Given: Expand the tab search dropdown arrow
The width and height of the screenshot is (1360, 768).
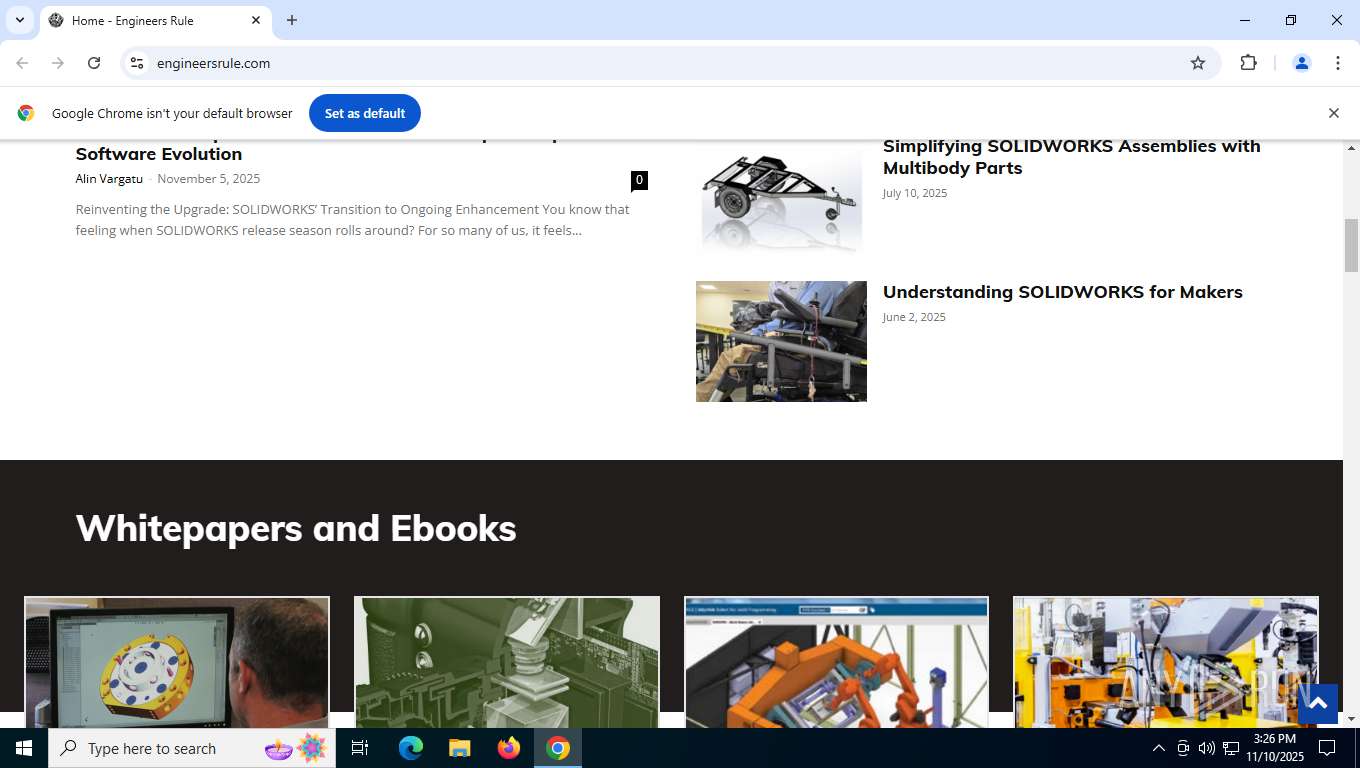Looking at the screenshot, I should point(19,20).
